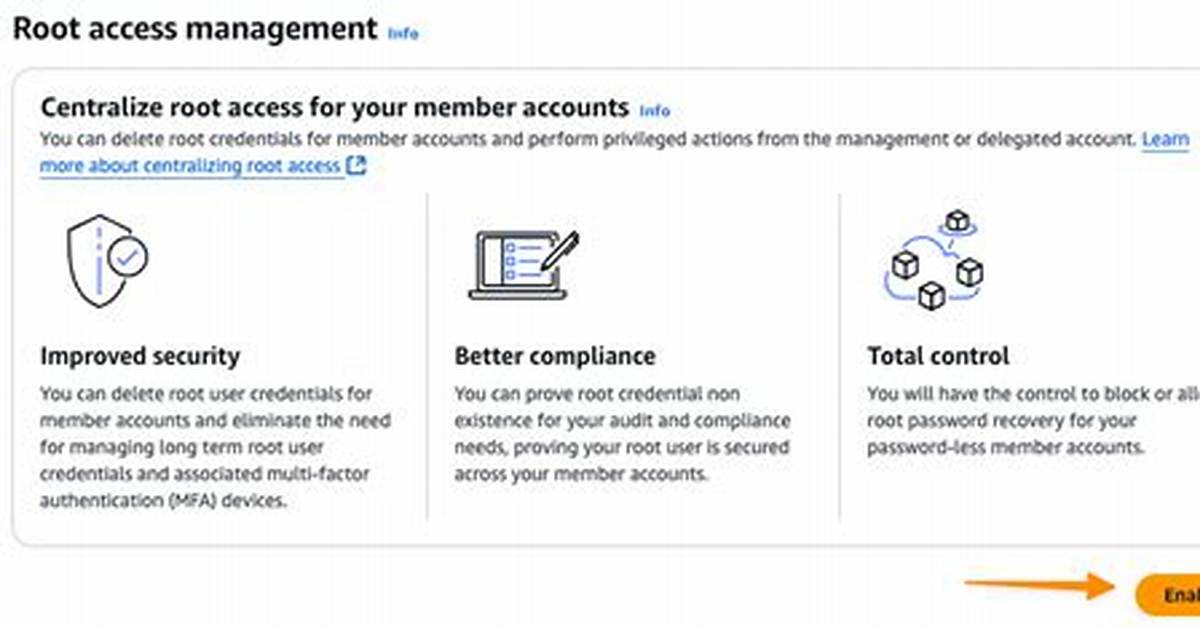Click the paragraph mentioning multi-factor authentication (MFA) devices
This screenshot has height=627, width=1200.
point(215,448)
